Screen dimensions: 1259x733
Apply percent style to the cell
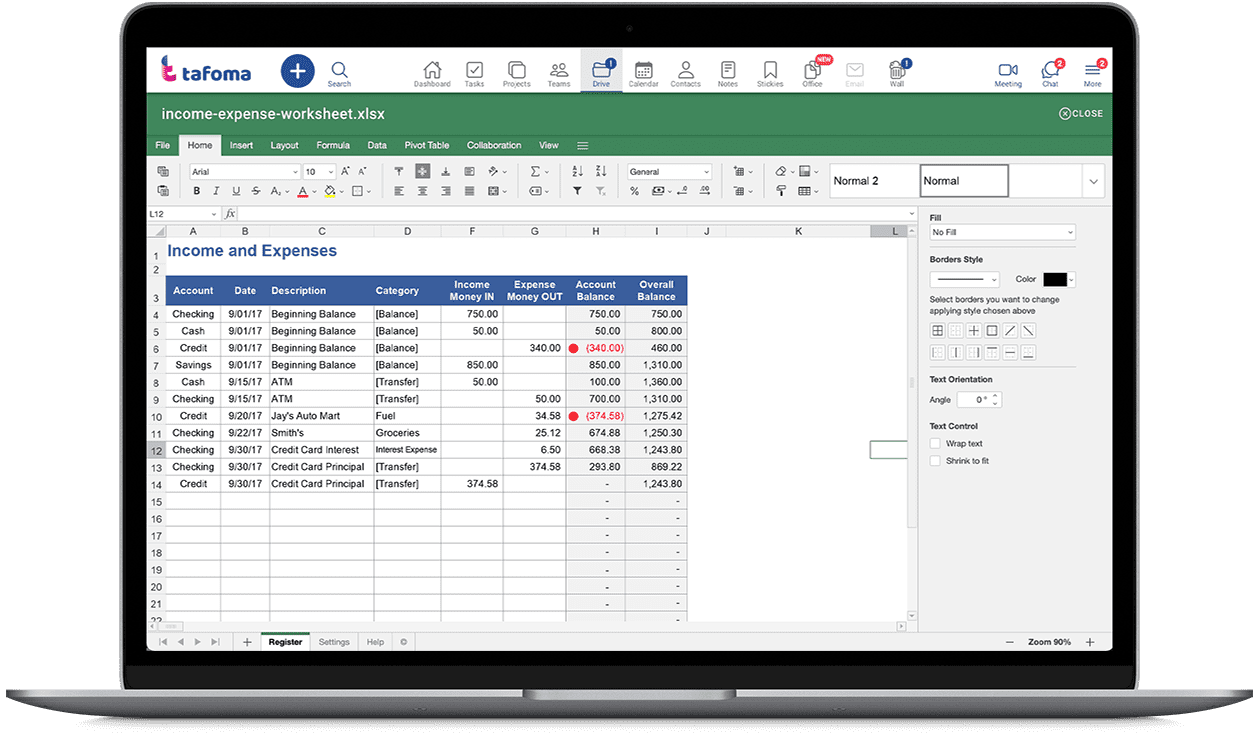[634, 191]
